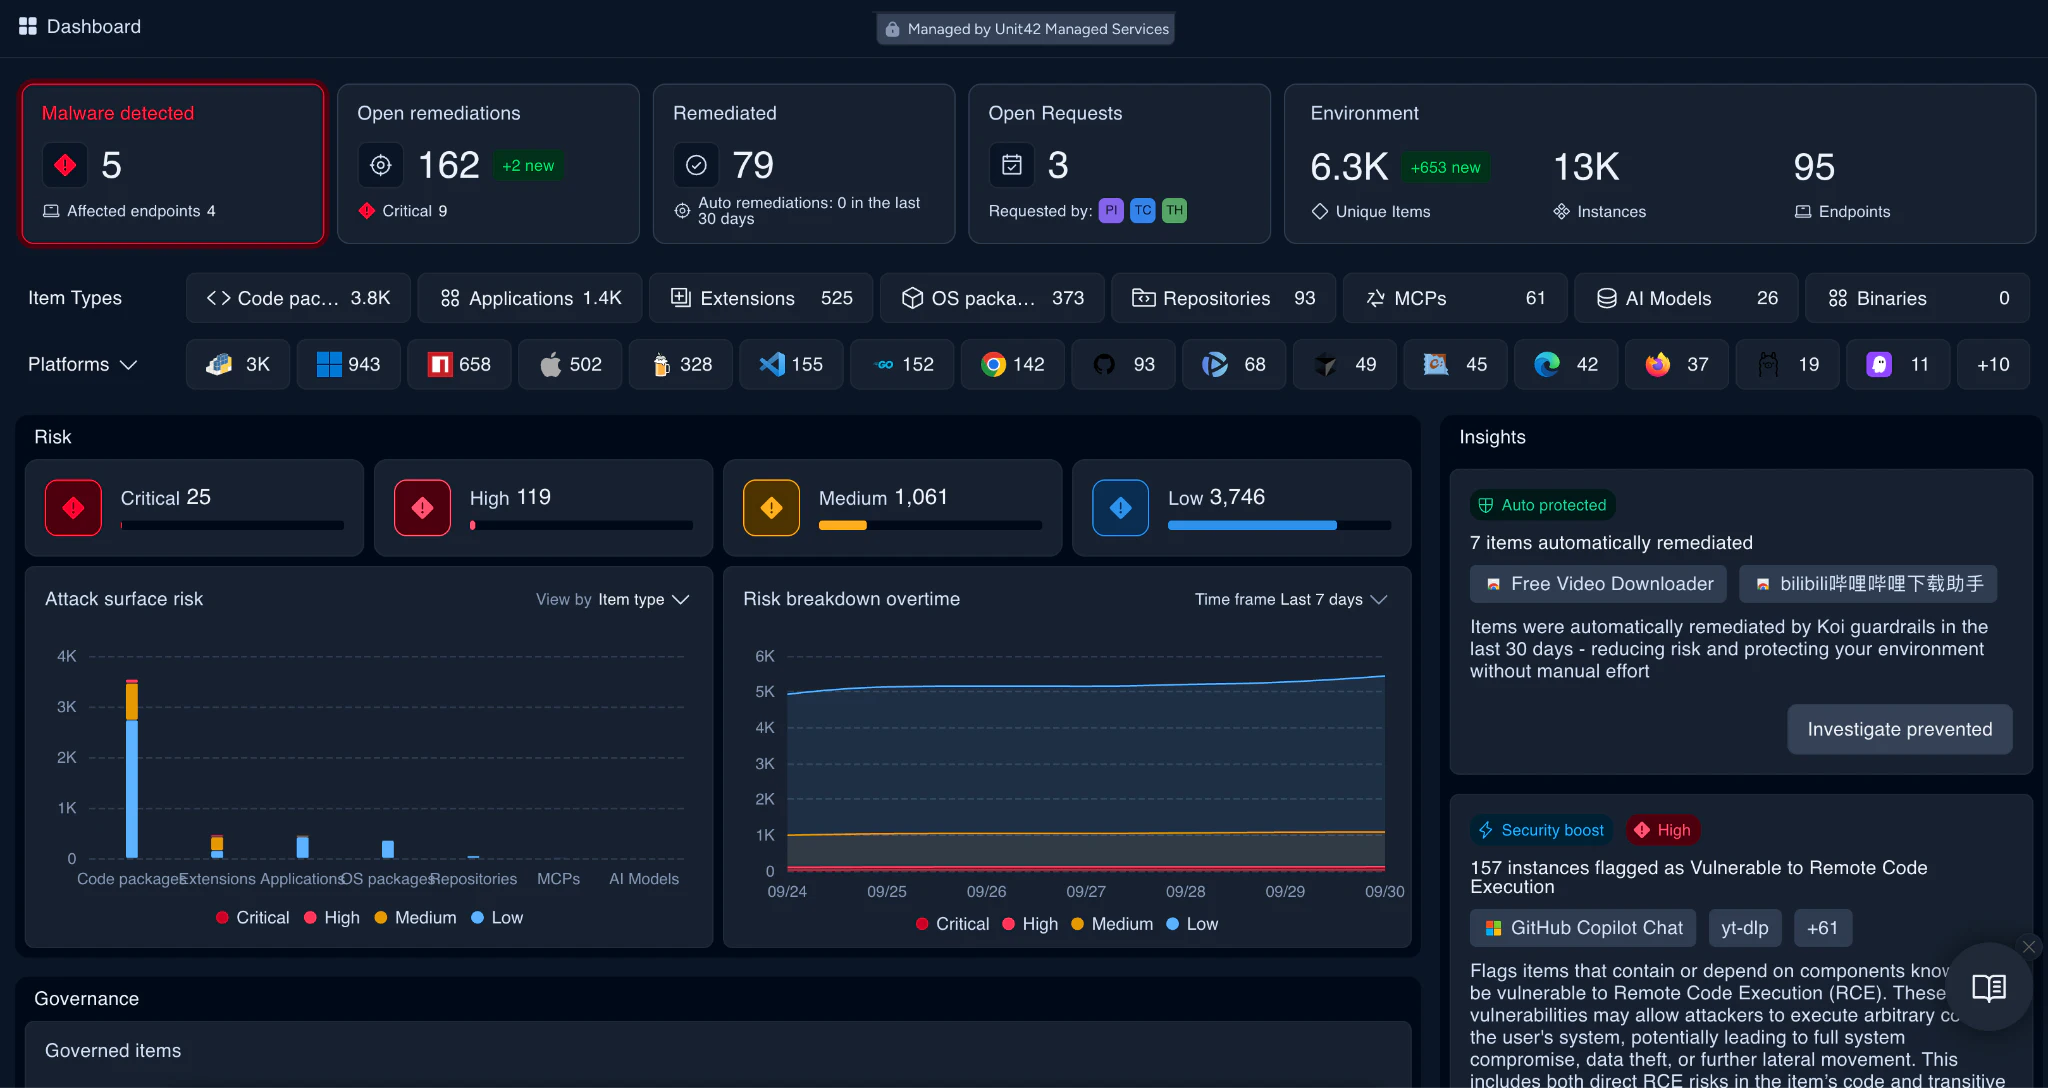The width and height of the screenshot is (2048, 1088).
Task: Toggle Critical legend in Attack surface risk
Action: click(x=252, y=918)
